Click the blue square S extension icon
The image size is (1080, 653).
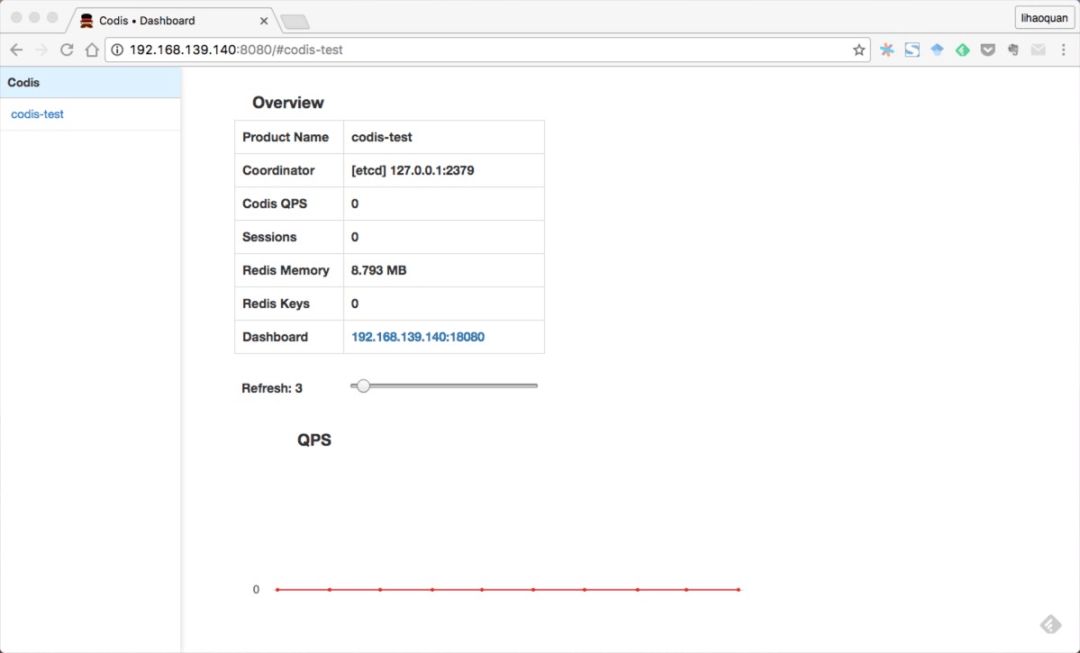tap(912, 50)
